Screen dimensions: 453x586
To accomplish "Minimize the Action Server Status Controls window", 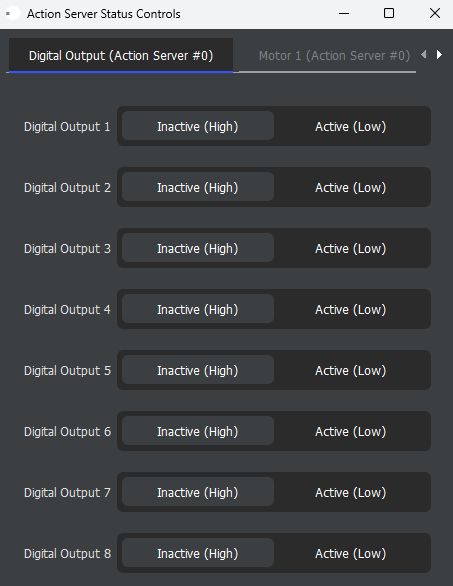I will point(344,13).
